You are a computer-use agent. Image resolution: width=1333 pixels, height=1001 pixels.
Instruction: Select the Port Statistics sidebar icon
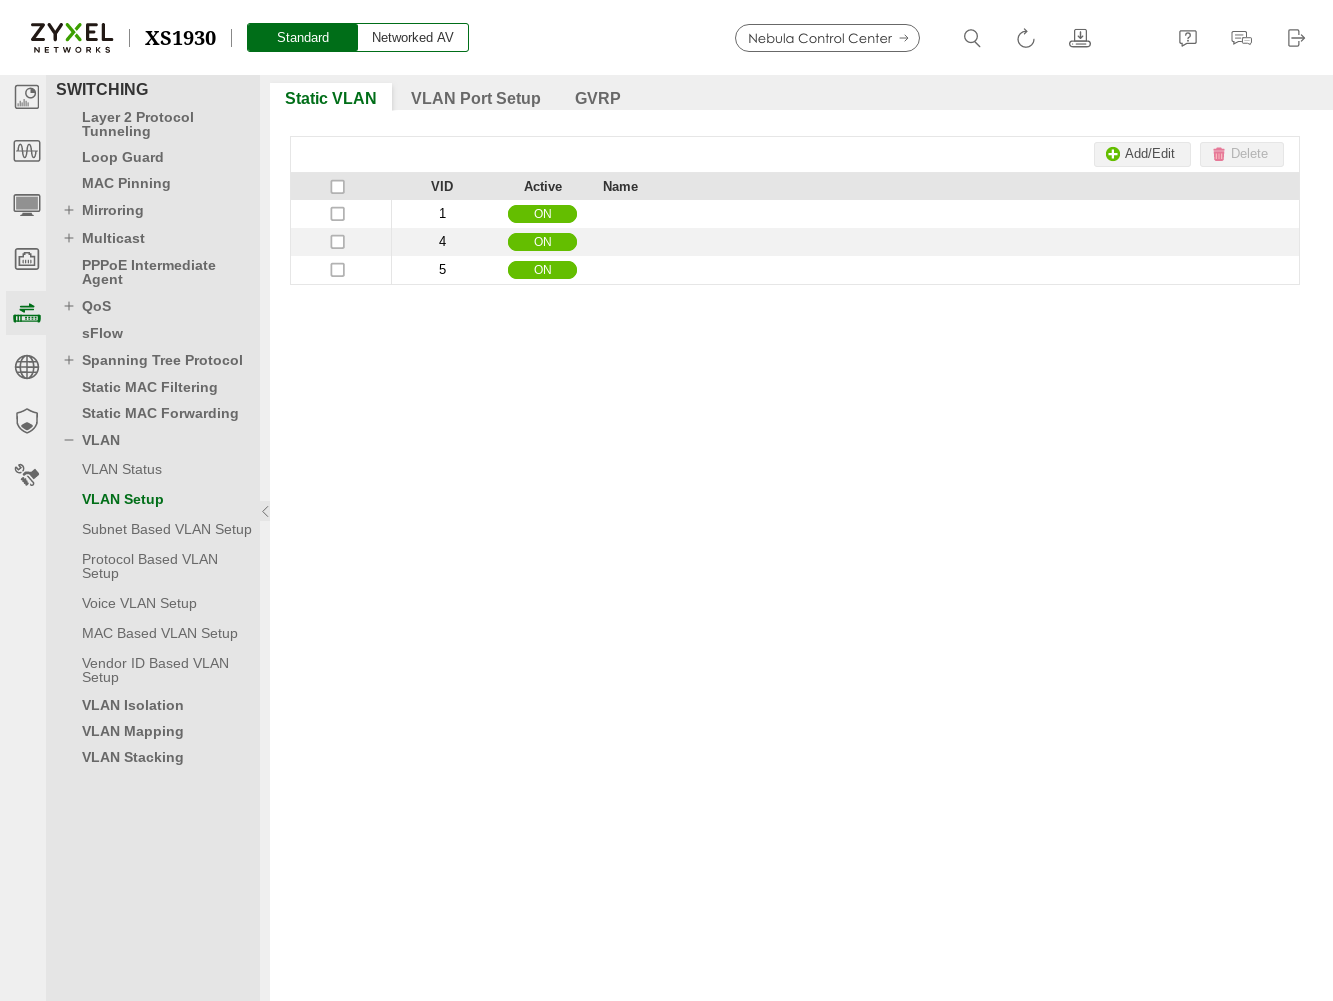26,151
